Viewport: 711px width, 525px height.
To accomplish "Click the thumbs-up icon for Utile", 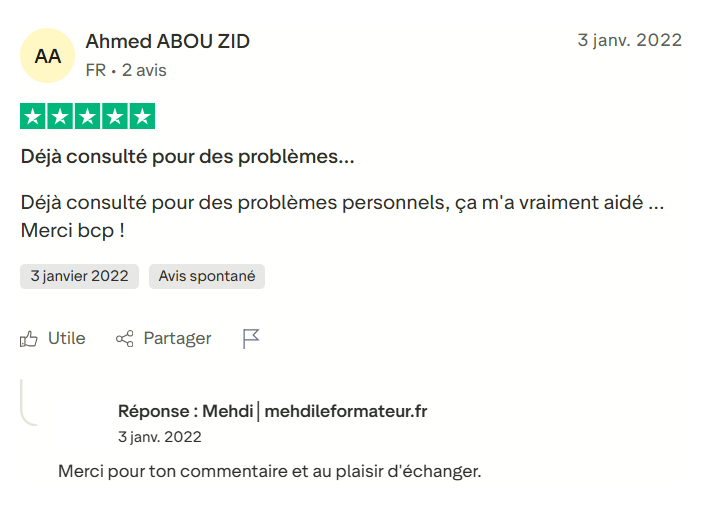I will 29,339.
